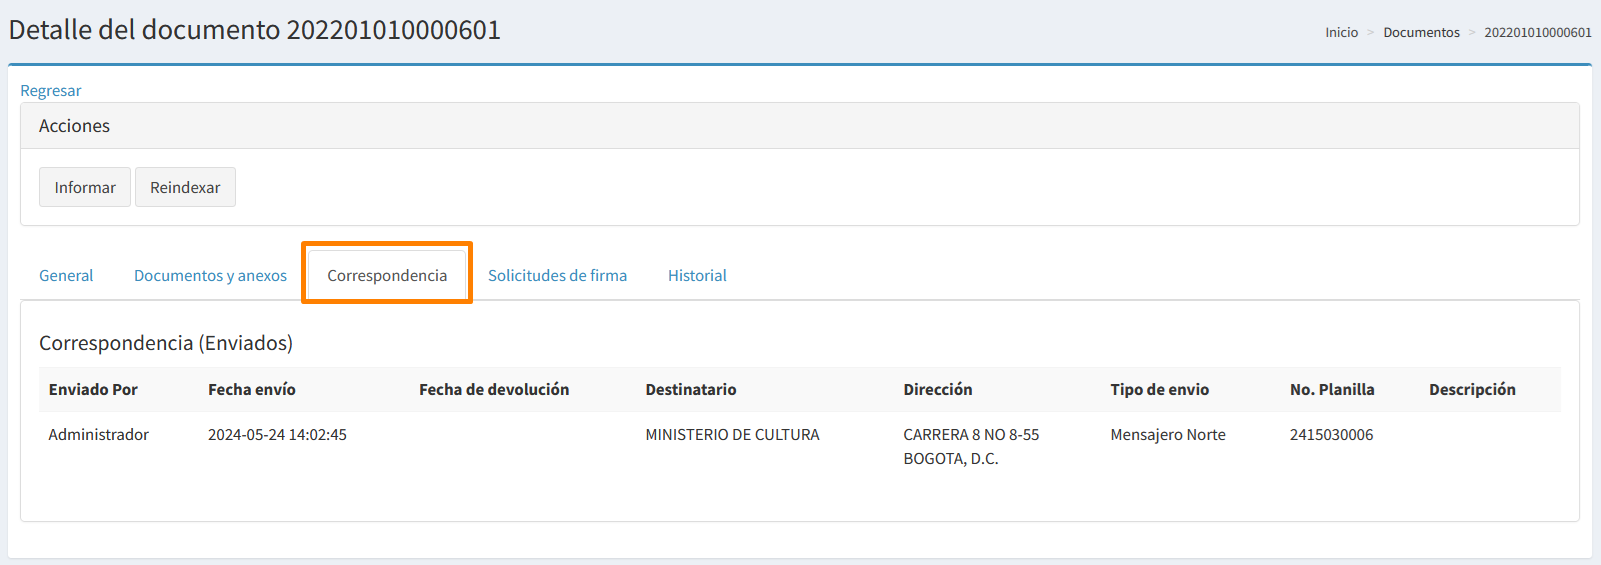The width and height of the screenshot is (1601, 565).
Task: Select the Administrador cell
Action: [98, 434]
